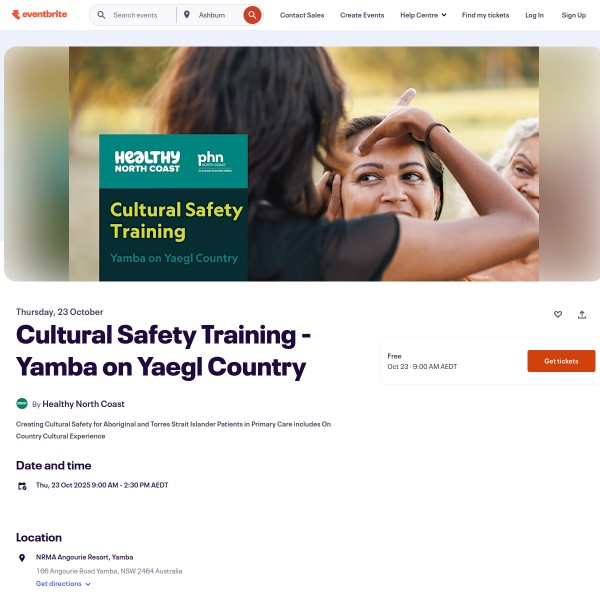Open Contact Sales menu item
Image resolution: width=600 pixels, height=600 pixels.
point(302,15)
